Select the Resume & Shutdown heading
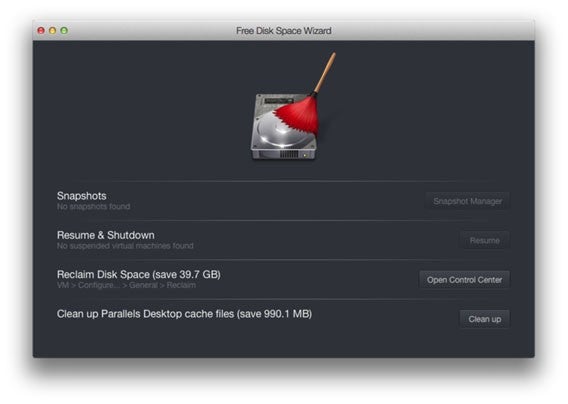This screenshot has height=404, width=568. 106,235
